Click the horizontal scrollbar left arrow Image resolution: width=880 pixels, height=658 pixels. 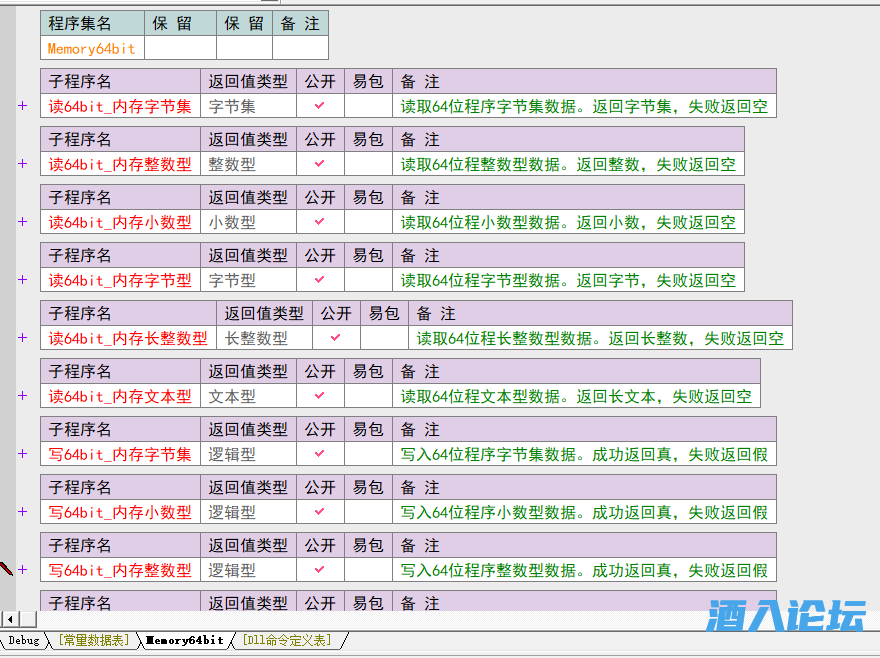[9, 619]
